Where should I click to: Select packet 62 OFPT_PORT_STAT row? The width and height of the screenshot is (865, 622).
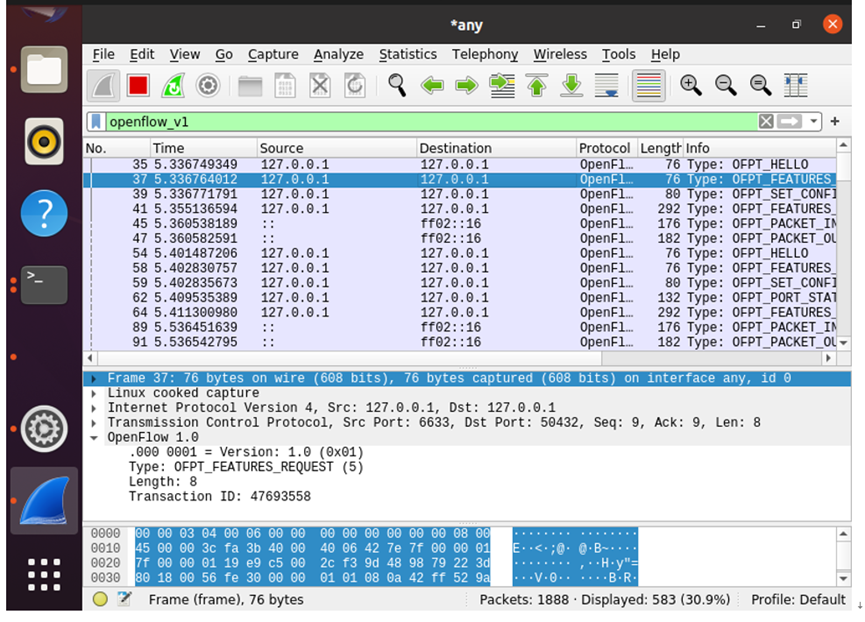pos(460,298)
